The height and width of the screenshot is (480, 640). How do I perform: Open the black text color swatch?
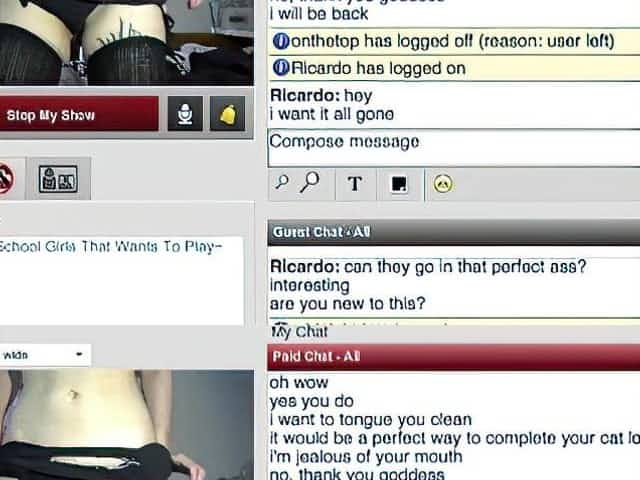pos(399,184)
